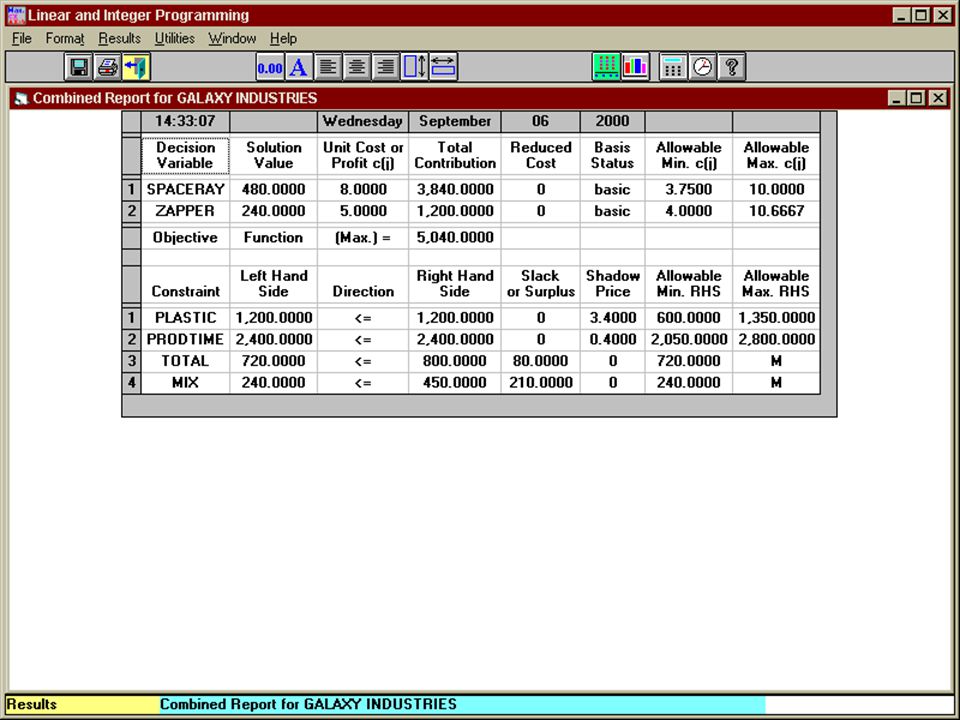Click the 10.6667 allowable max cell

(776, 211)
